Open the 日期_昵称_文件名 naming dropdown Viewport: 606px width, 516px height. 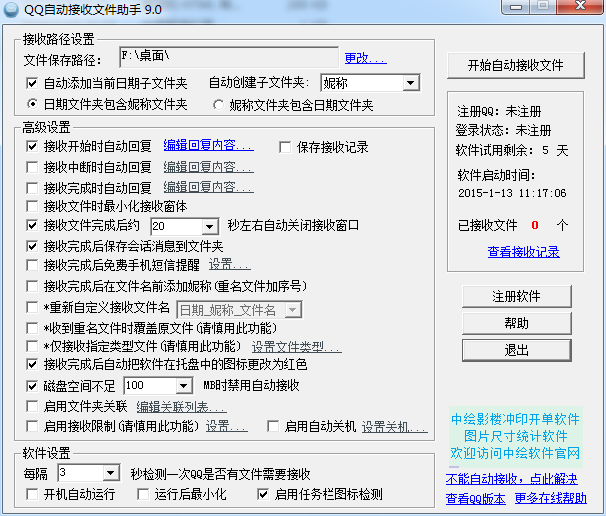239,310
